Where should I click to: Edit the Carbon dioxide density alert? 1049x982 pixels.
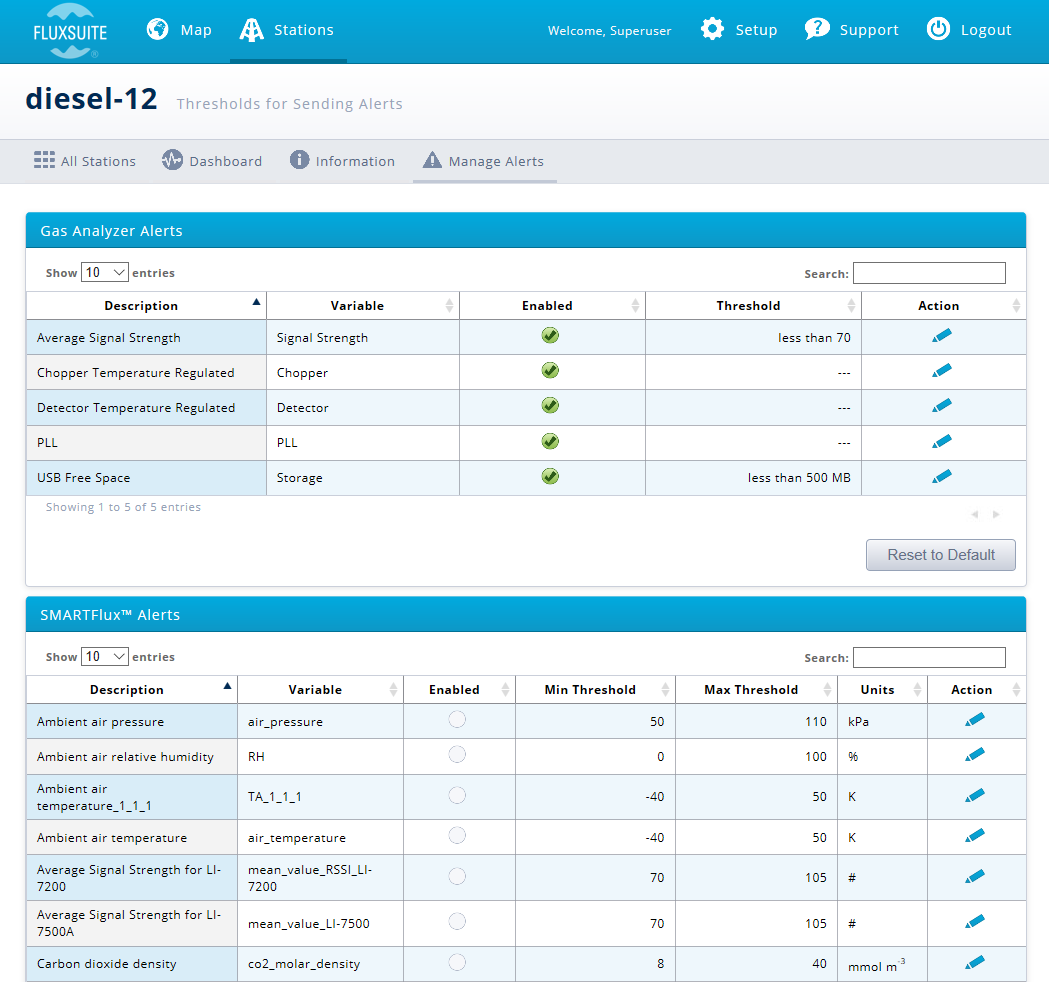(975, 962)
